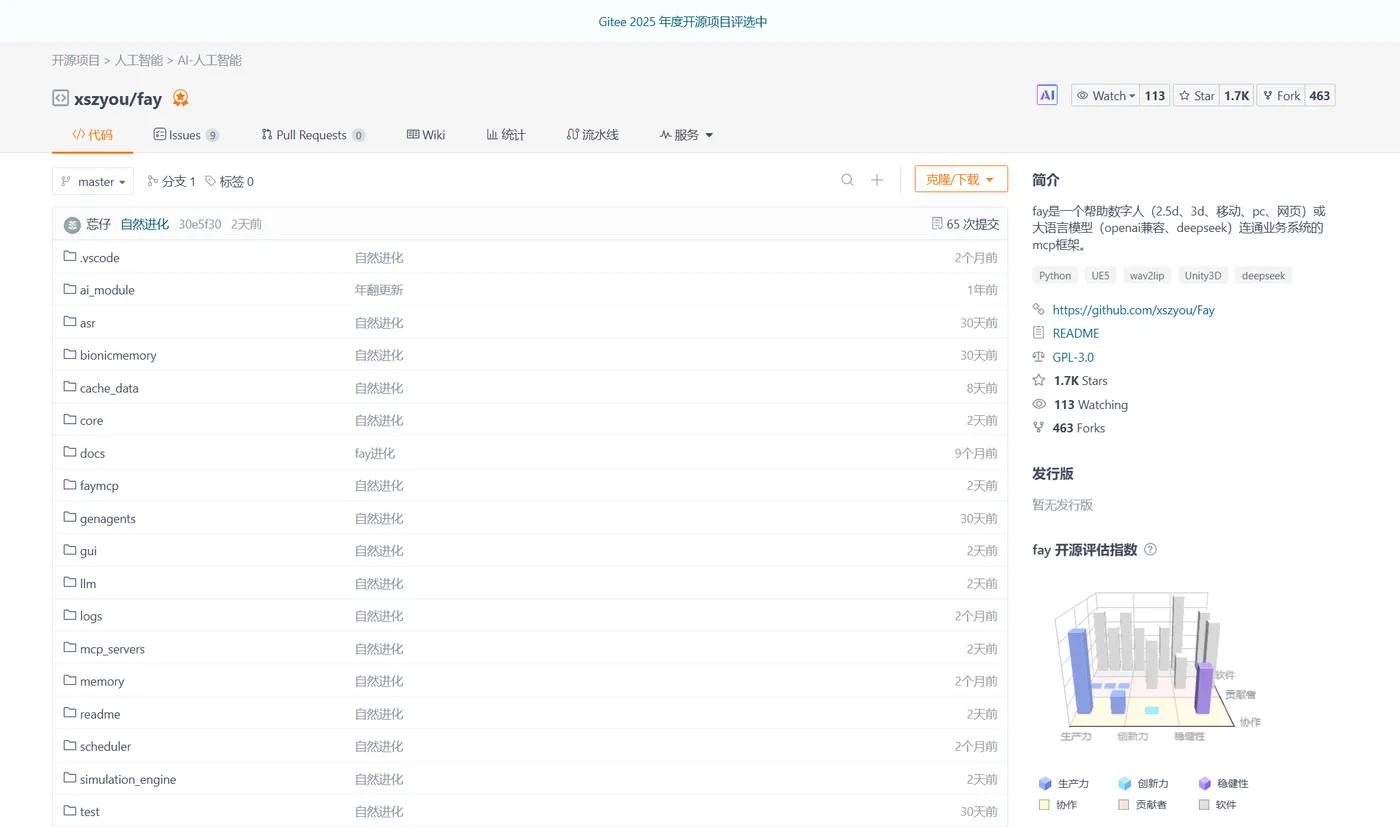
Task: Open the master branch dropdown
Action: [93, 181]
